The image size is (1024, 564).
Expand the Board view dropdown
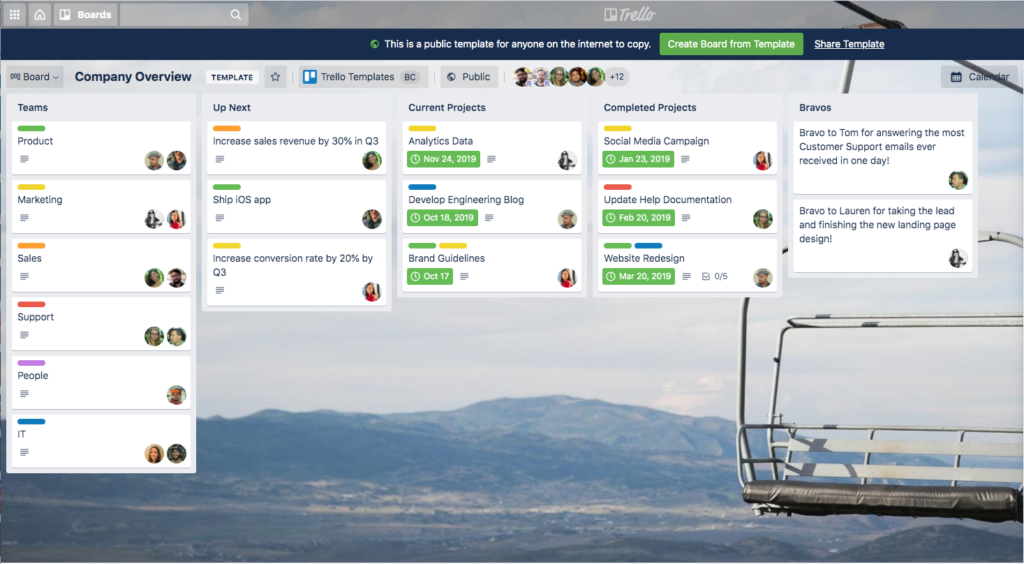35,76
